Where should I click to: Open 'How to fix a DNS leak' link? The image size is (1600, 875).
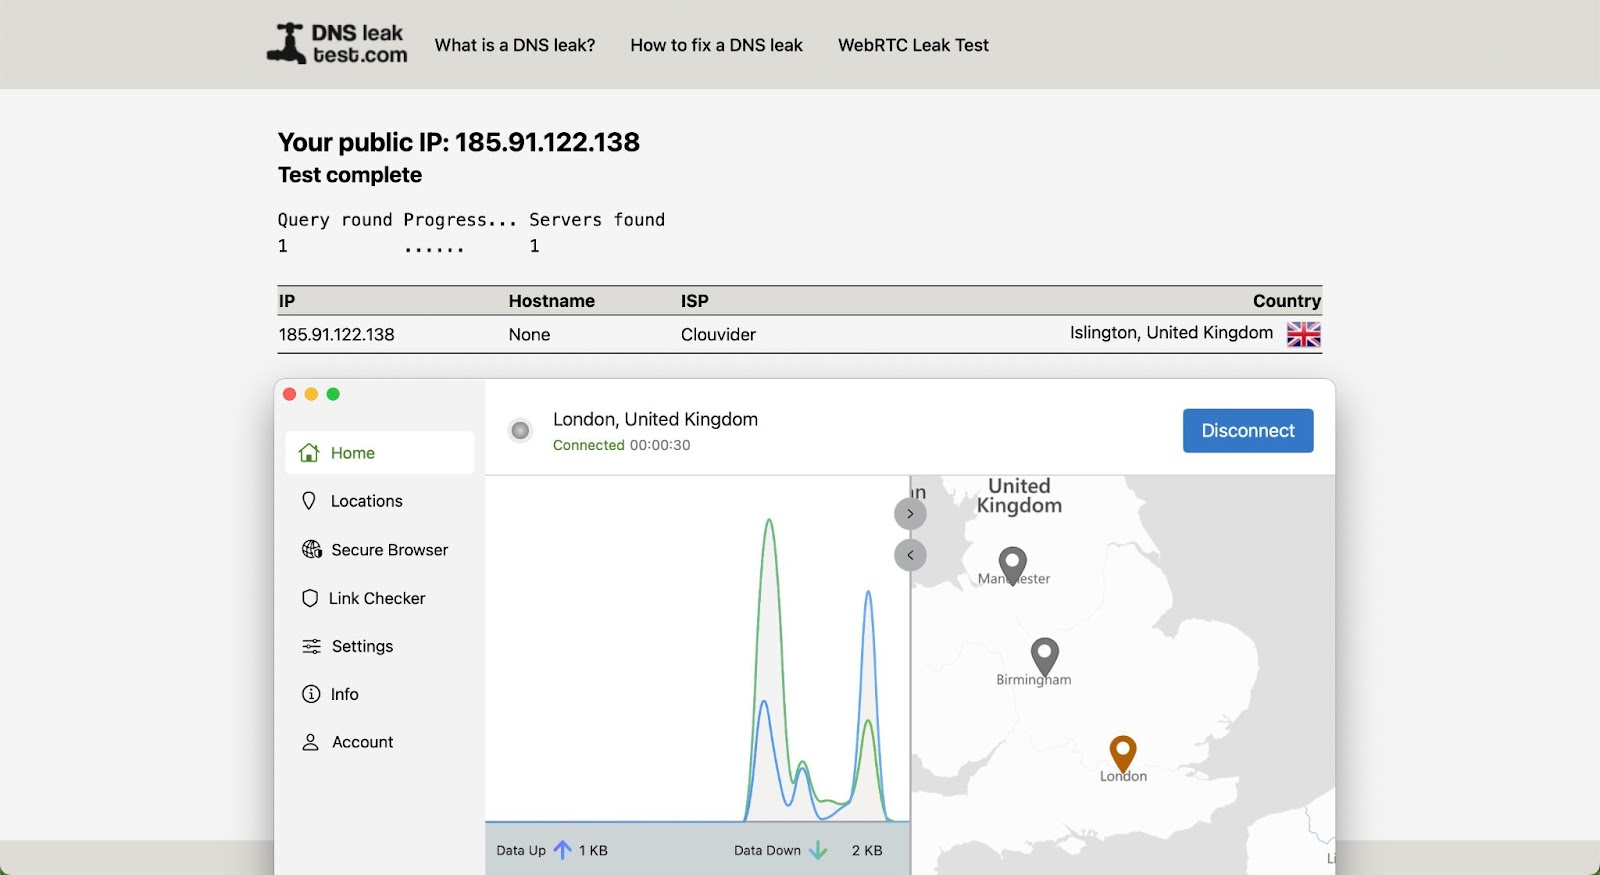pyautogui.click(x=716, y=45)
